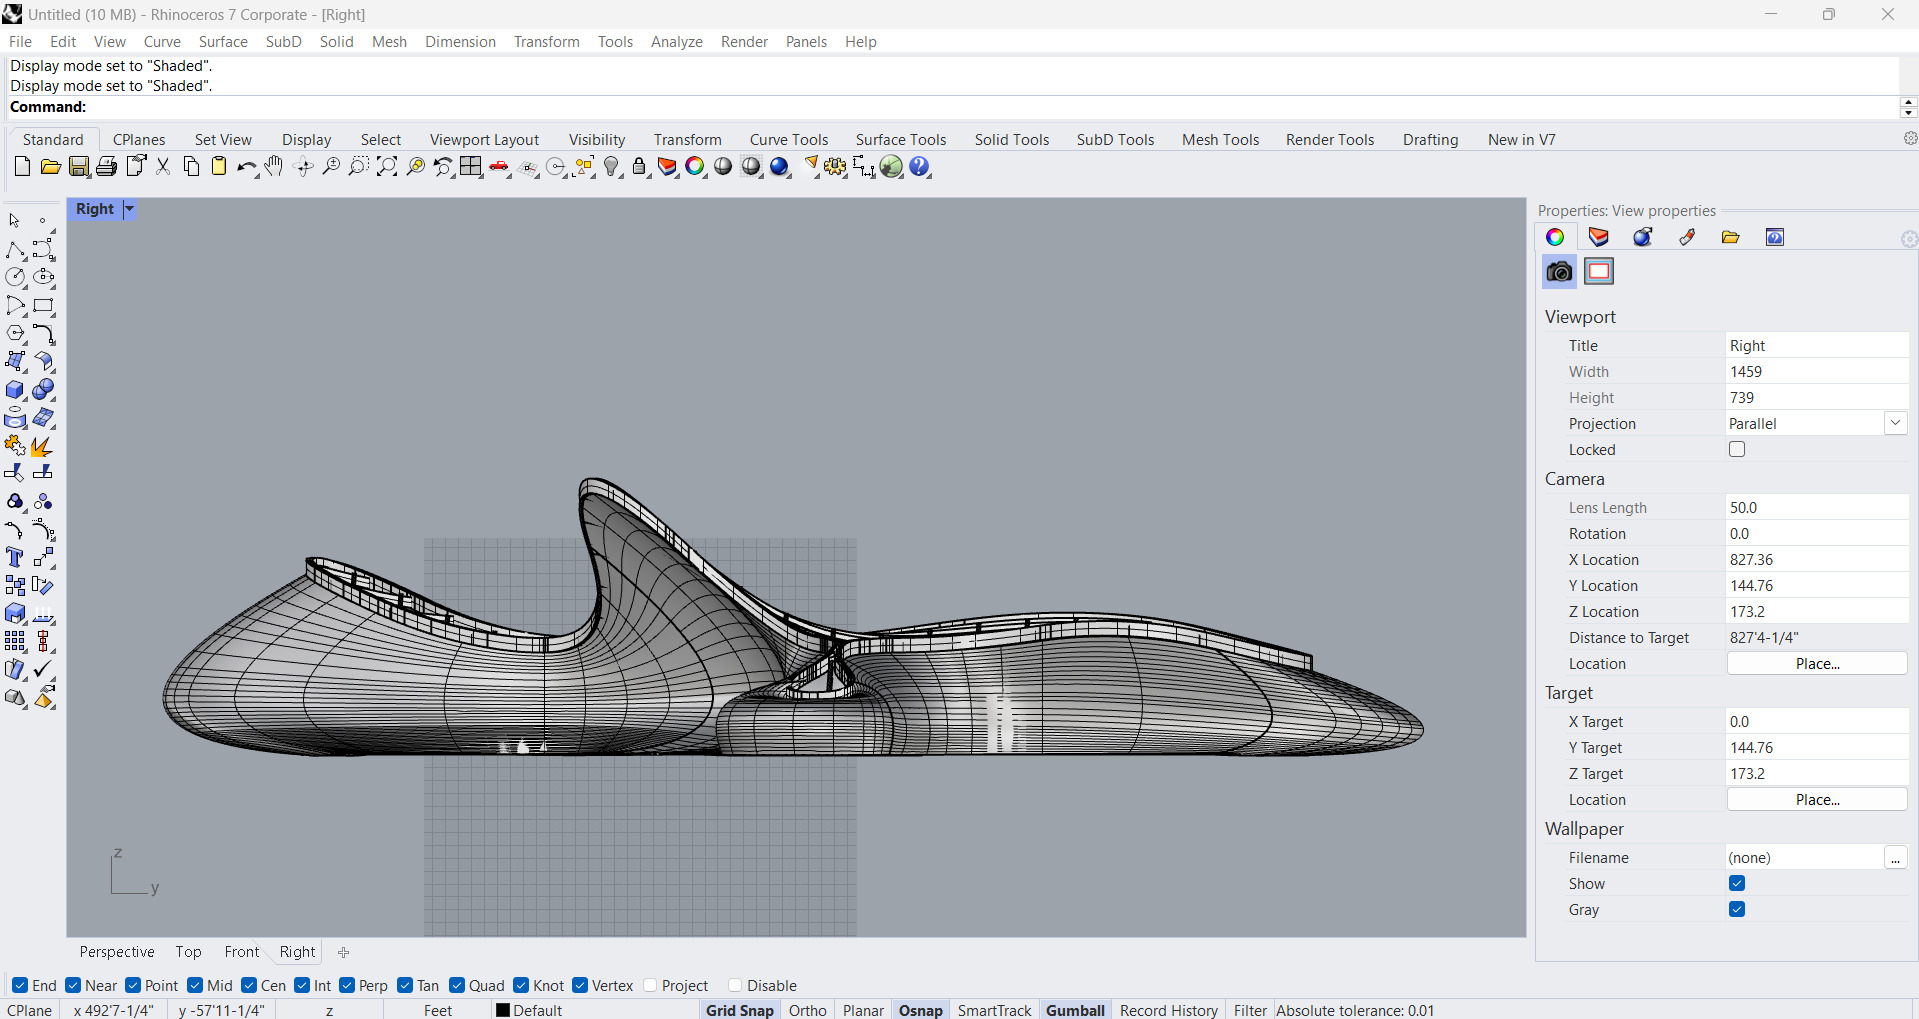Select the Box solid tool in sidebar
The image size is (1919, 1019).
click(x=15, y=390)
